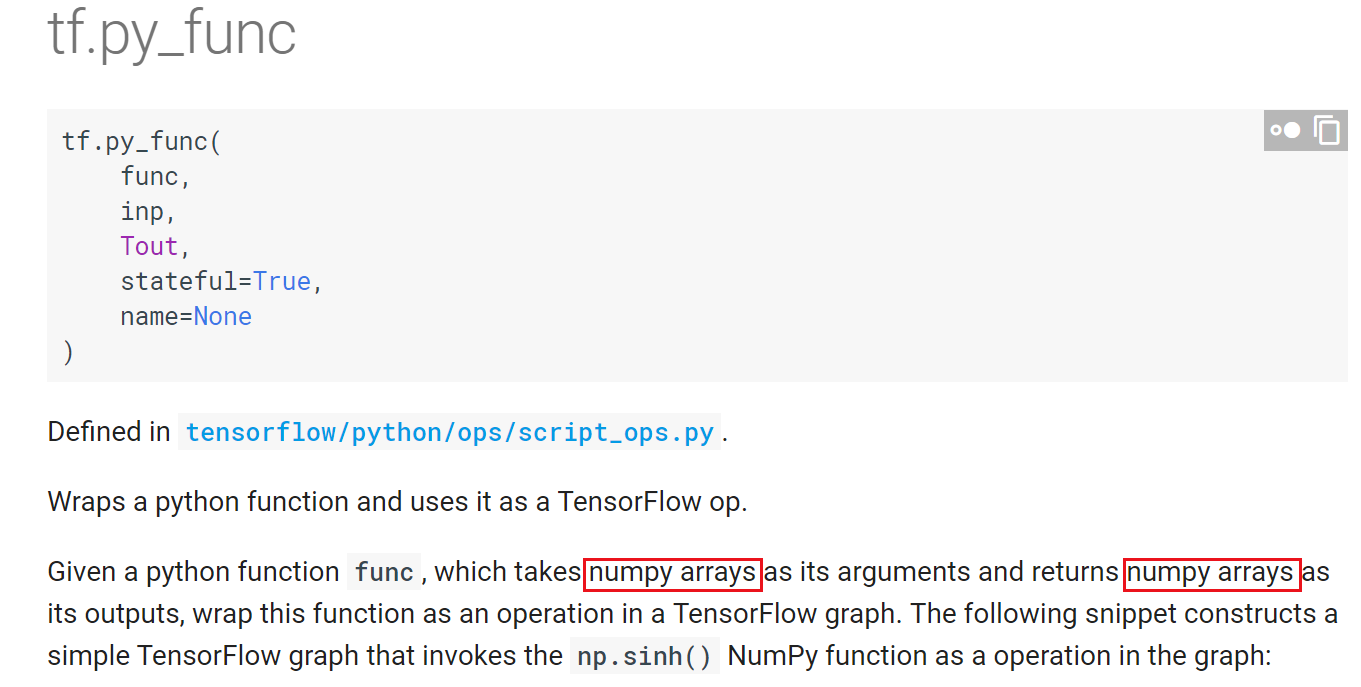The image size is (1361, 687).
Task: Open the tensorflow/python/ops/script_ops.py source link
Action: click(x=449, y=432)
